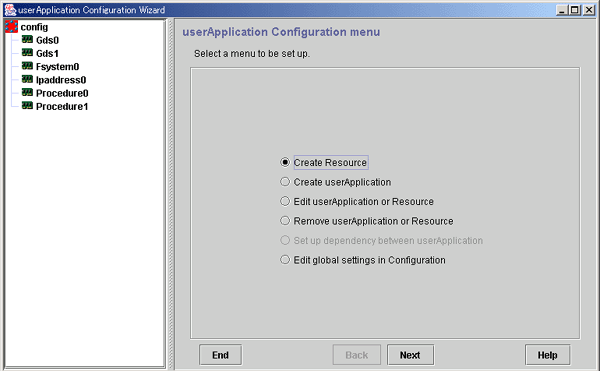This screenshot has height=371, width=600.
Task: Choose the Create Resource radio button
Action: [x=285, y=162]
